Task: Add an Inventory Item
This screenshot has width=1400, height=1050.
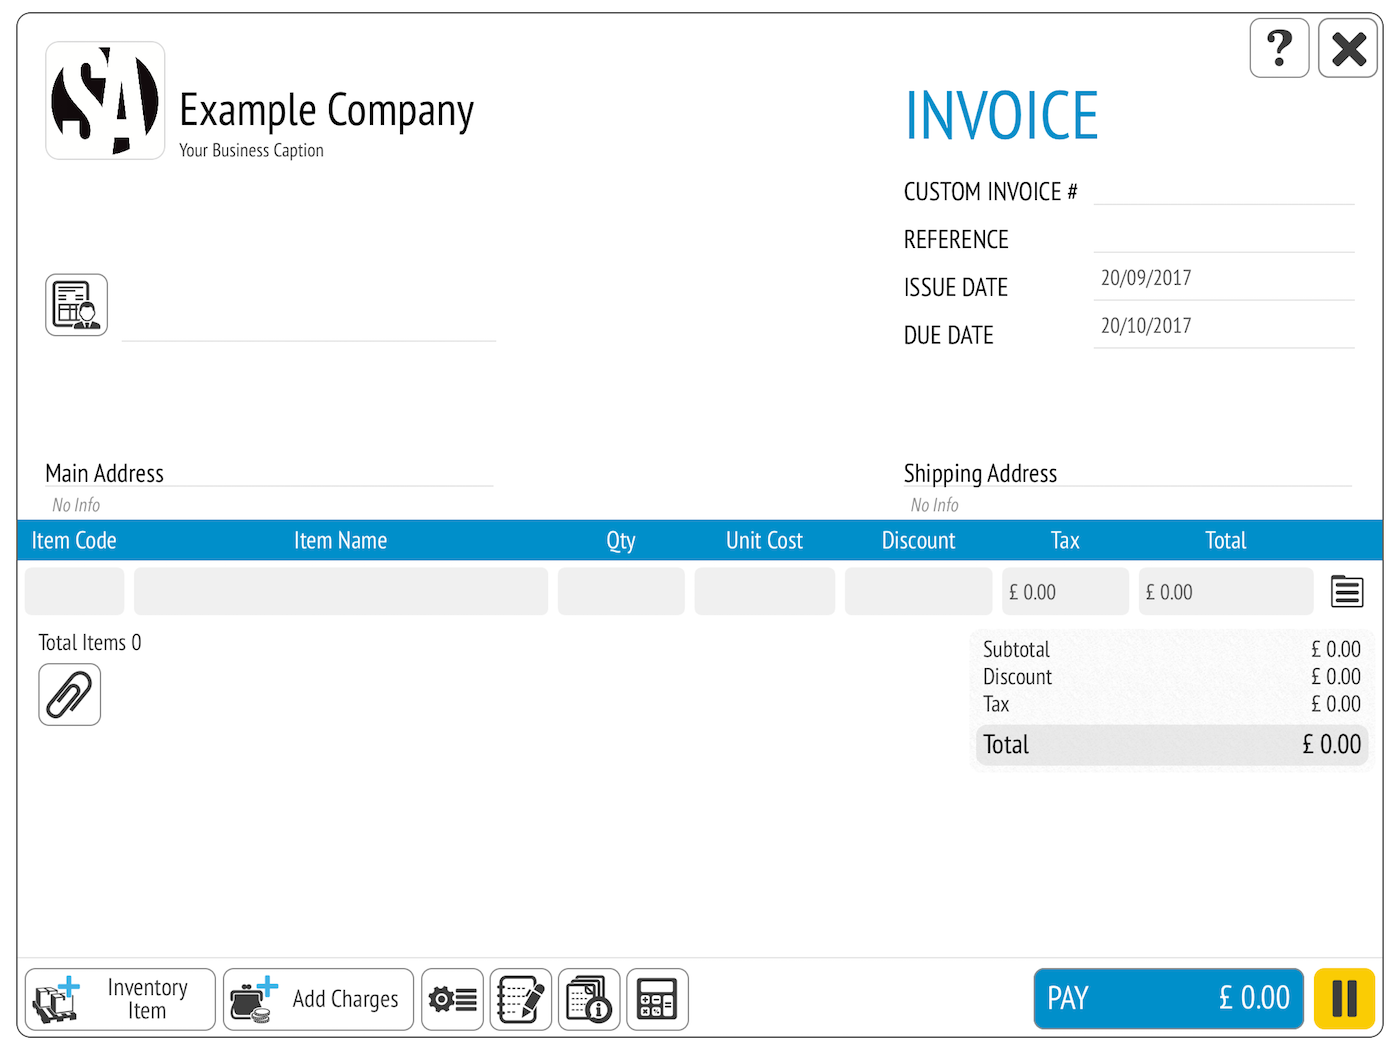Action: (x=120, y=999)
